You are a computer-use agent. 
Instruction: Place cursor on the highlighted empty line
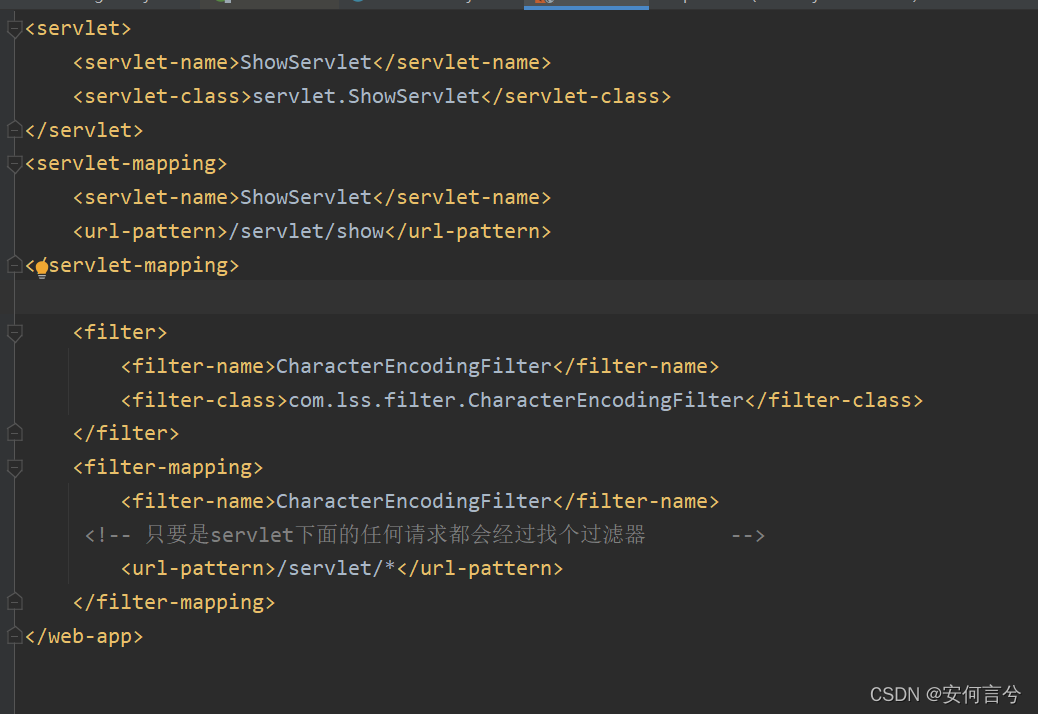[526, 297]
